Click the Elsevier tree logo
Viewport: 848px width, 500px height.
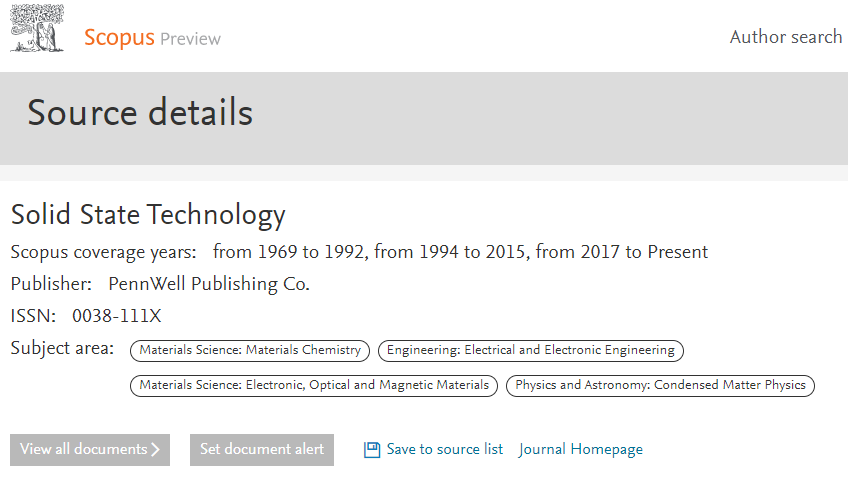pyautogui.click(x=37, y=29)
